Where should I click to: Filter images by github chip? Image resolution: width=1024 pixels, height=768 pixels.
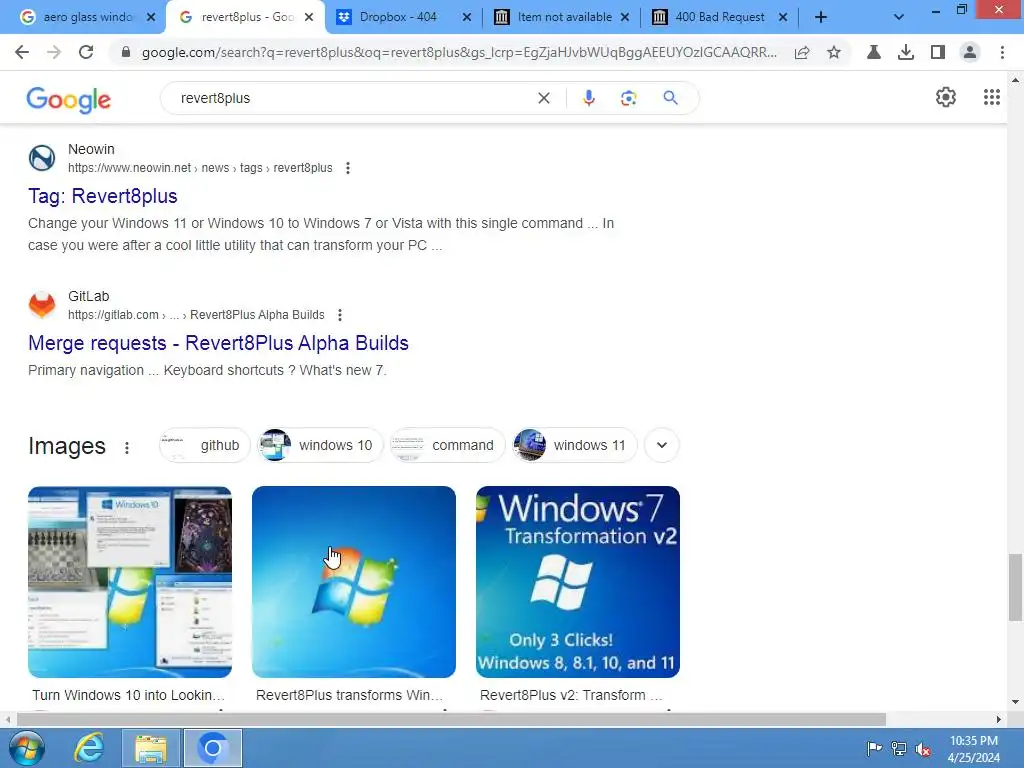tap(205, 445)
